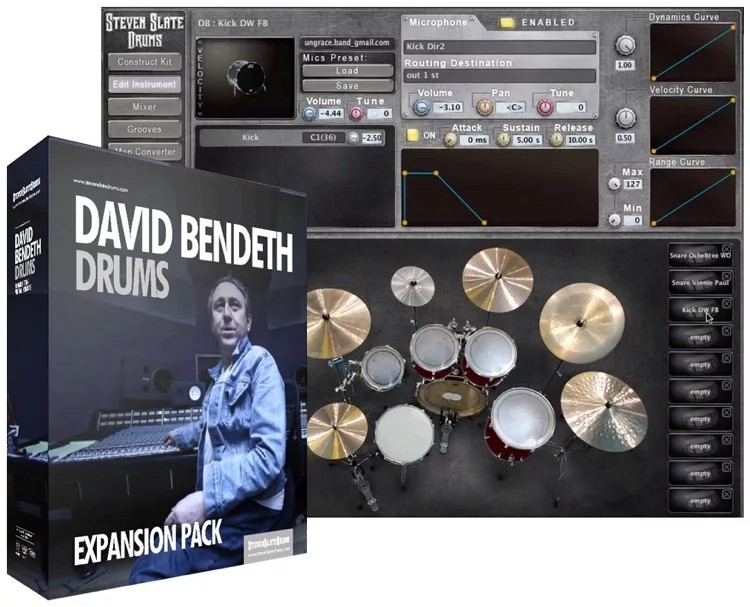
Task: Open the Grooves page
Action: (144, 129)
